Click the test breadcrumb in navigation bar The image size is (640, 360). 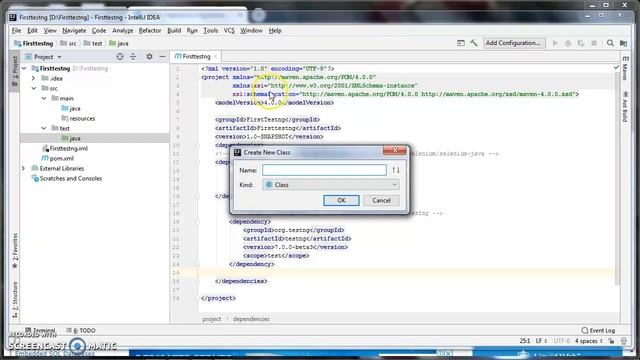click(x=93, y=43)
